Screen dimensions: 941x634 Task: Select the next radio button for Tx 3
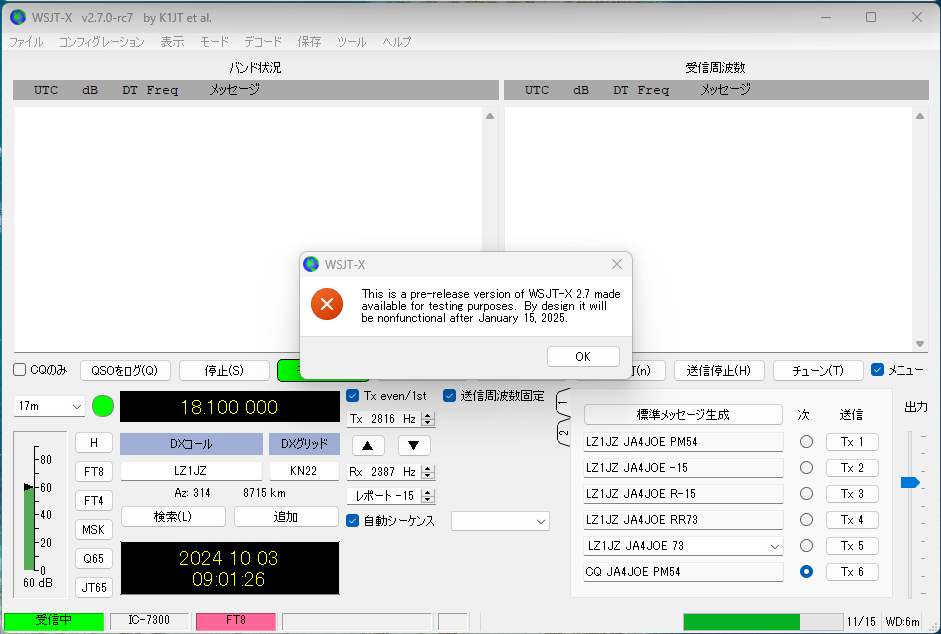pyautogui.click(x=806, y=494)
